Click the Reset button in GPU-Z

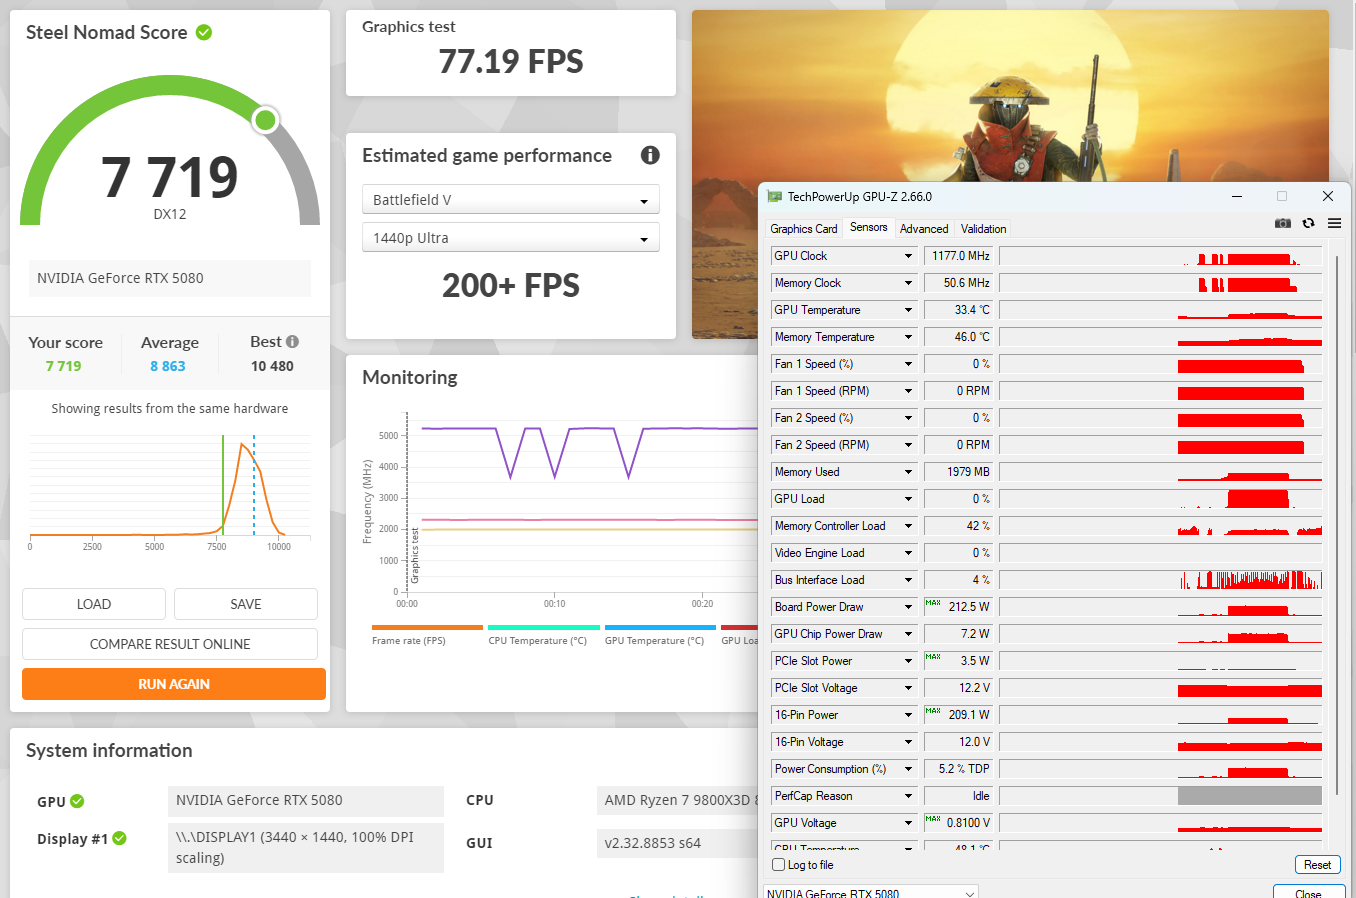click(1317, 865)
